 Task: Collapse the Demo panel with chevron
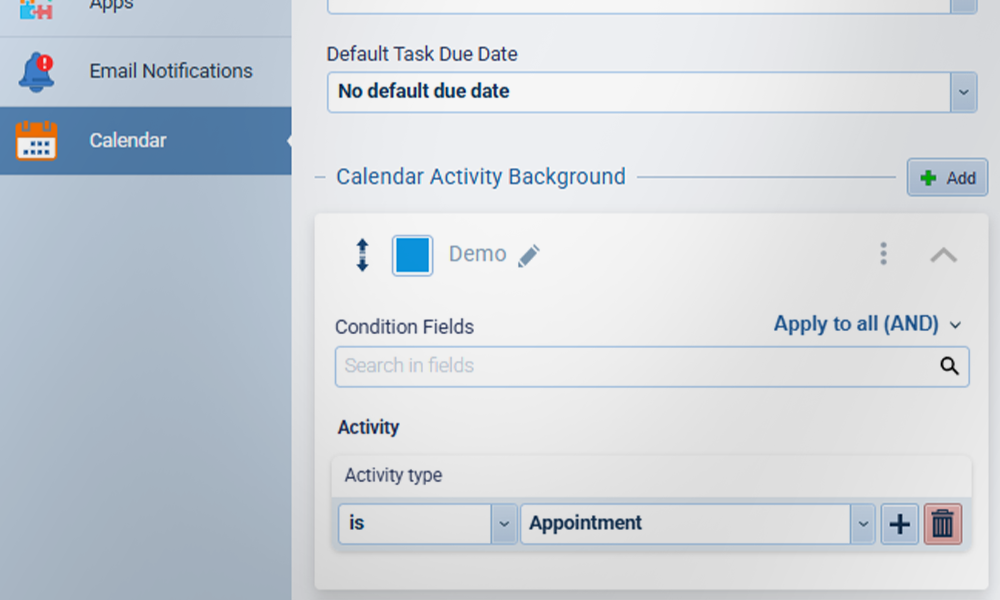click(943, 255)
